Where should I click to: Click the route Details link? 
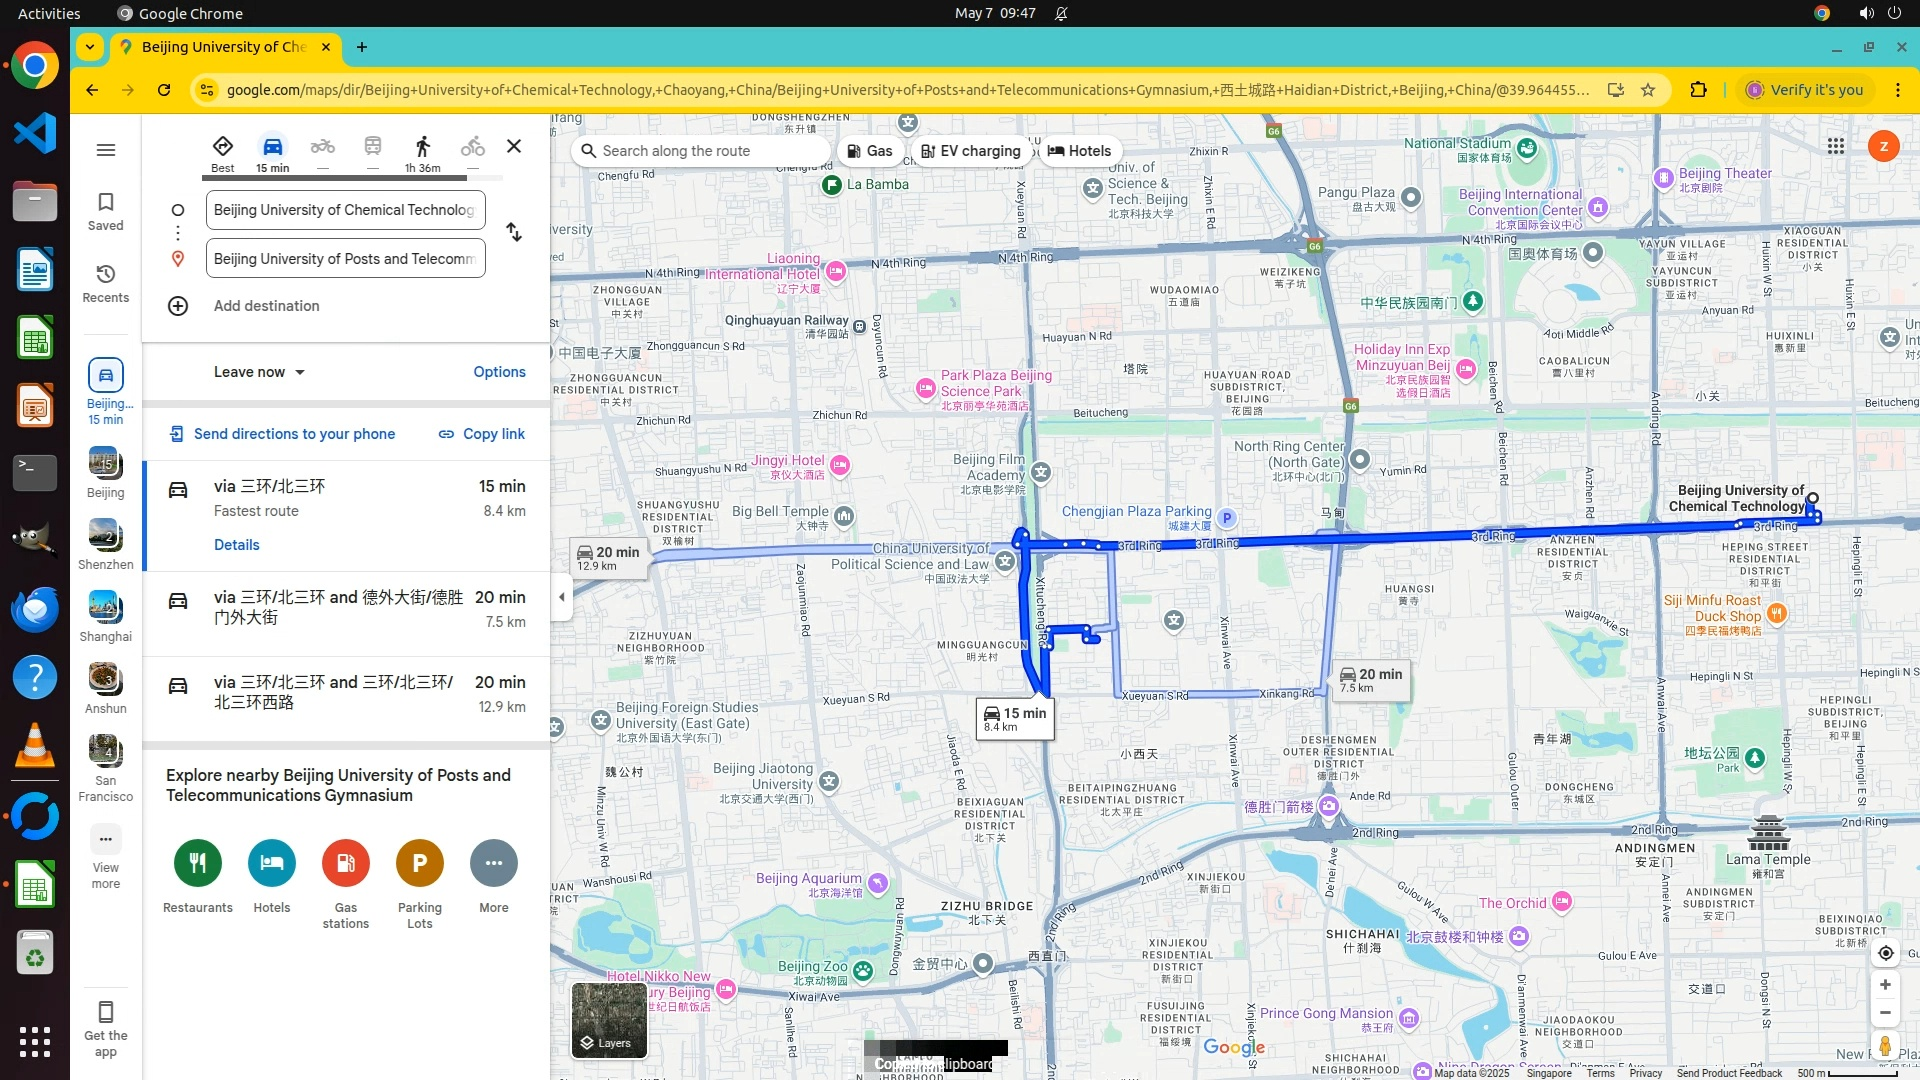[236, 545]
